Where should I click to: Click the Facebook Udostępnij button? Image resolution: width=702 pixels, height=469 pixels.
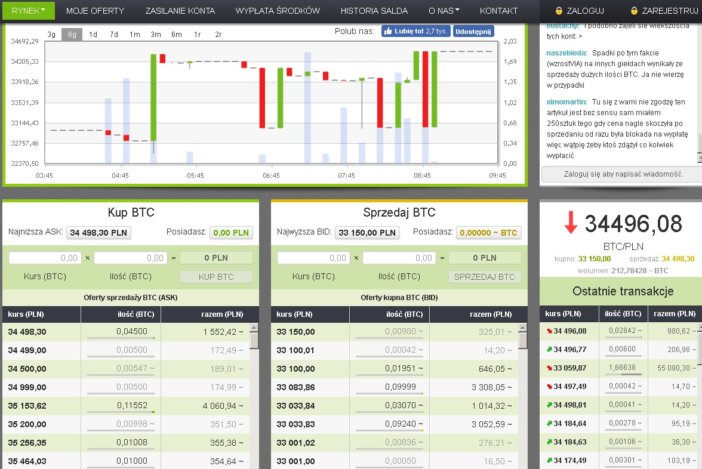[x=474, y=31]
